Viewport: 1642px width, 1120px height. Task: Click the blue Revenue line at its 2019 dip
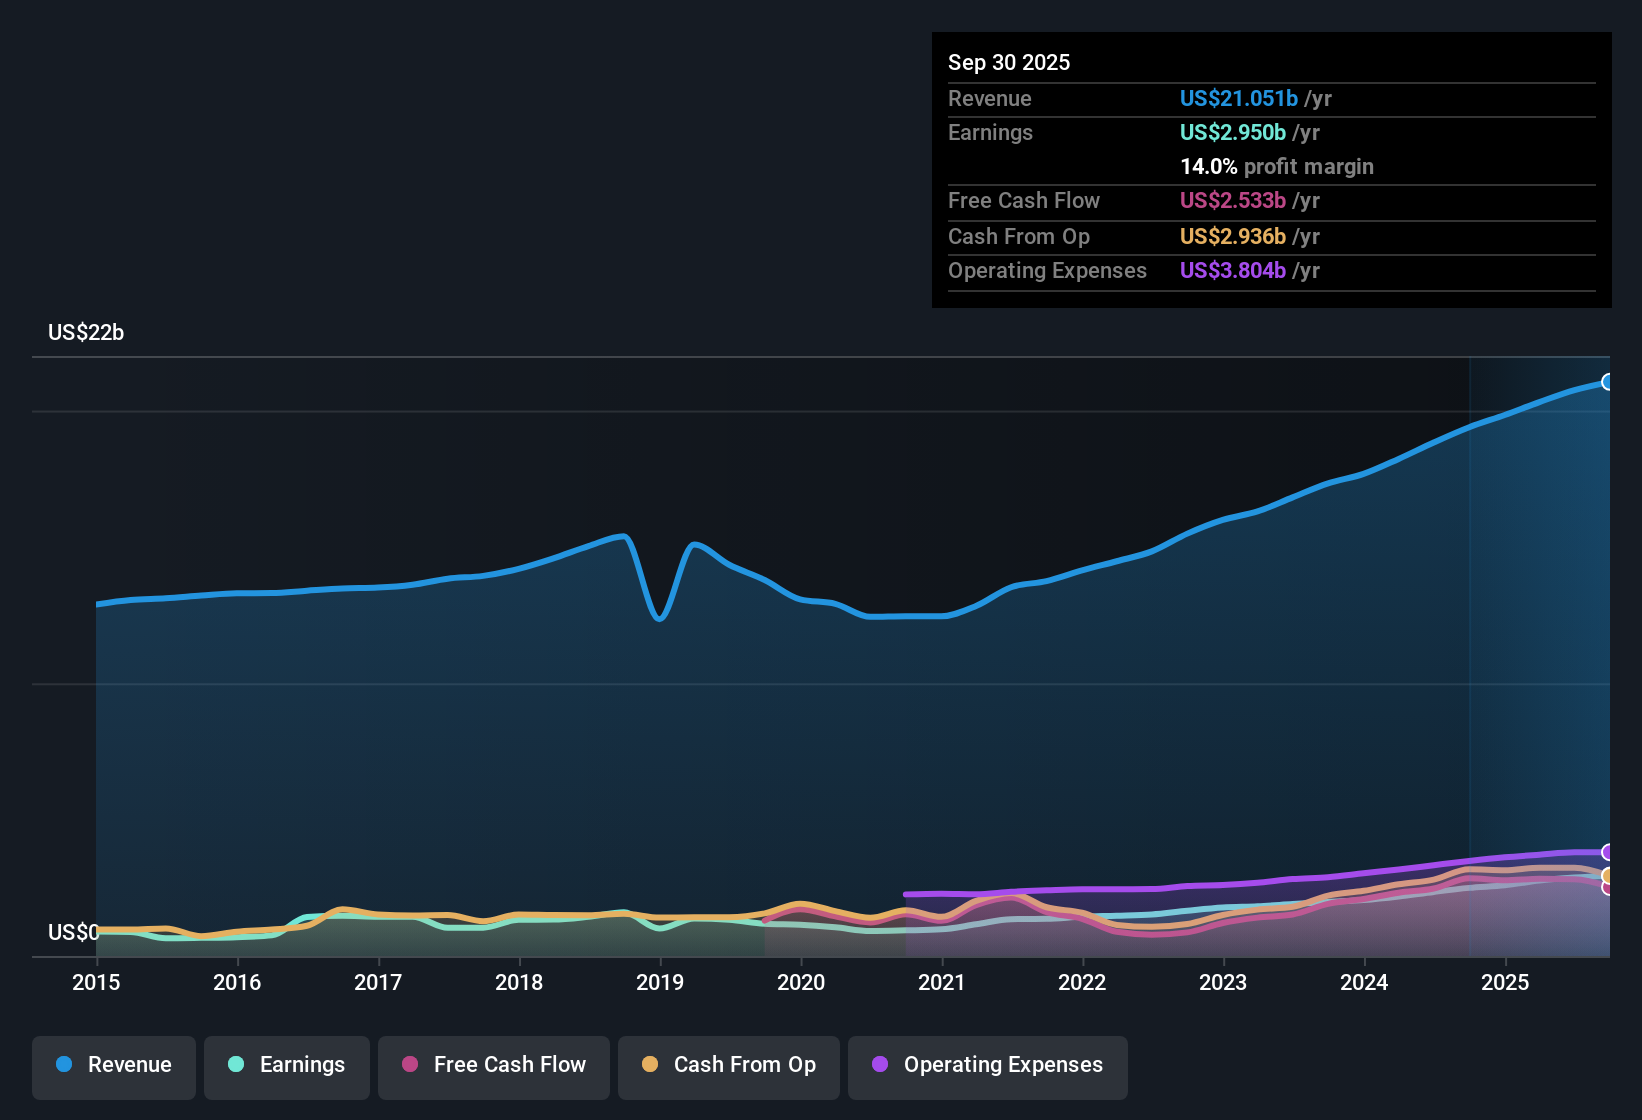coord(659,618)
